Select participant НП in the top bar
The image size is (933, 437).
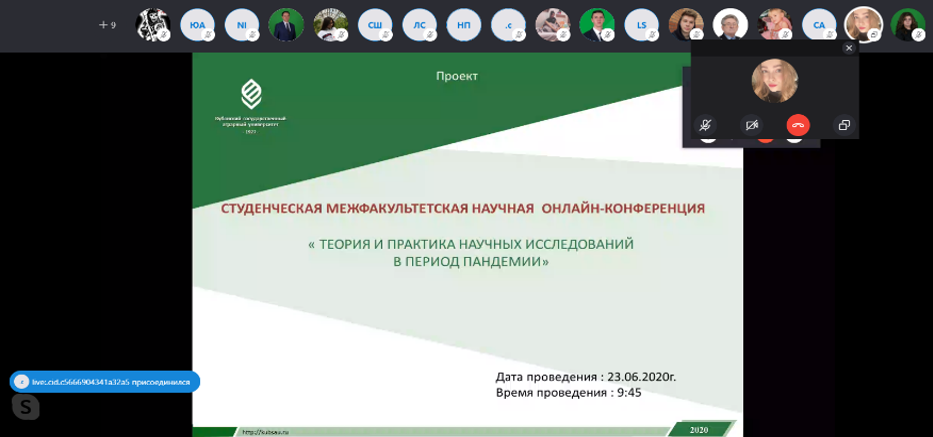(x=463, y=25)
